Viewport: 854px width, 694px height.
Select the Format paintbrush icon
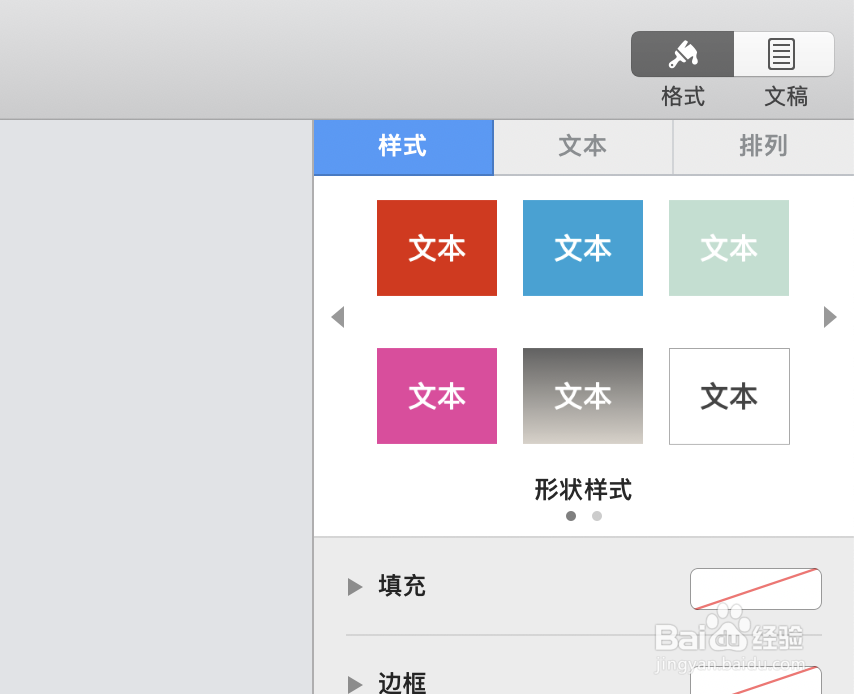pos(683,54)
